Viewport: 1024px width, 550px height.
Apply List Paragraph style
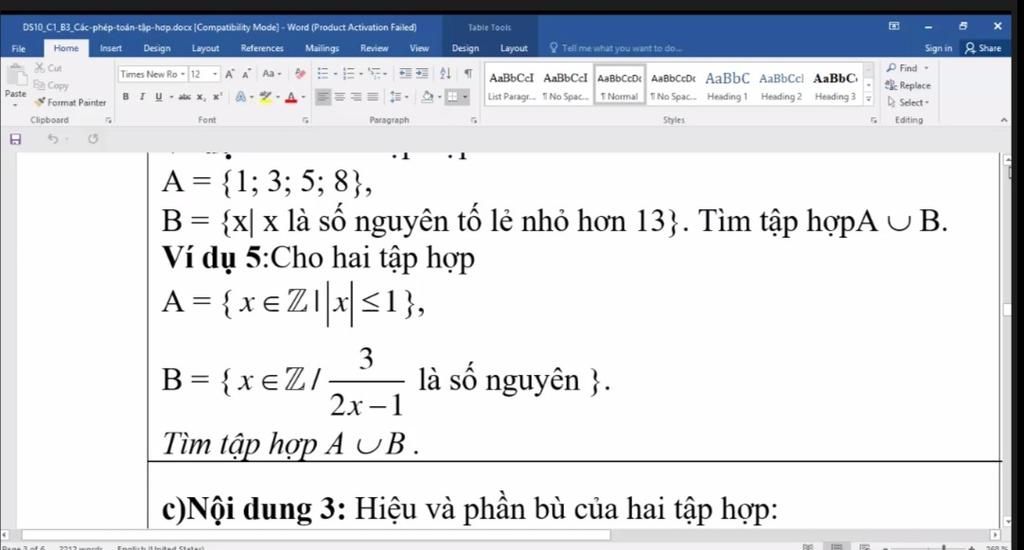tap(511, 86)
